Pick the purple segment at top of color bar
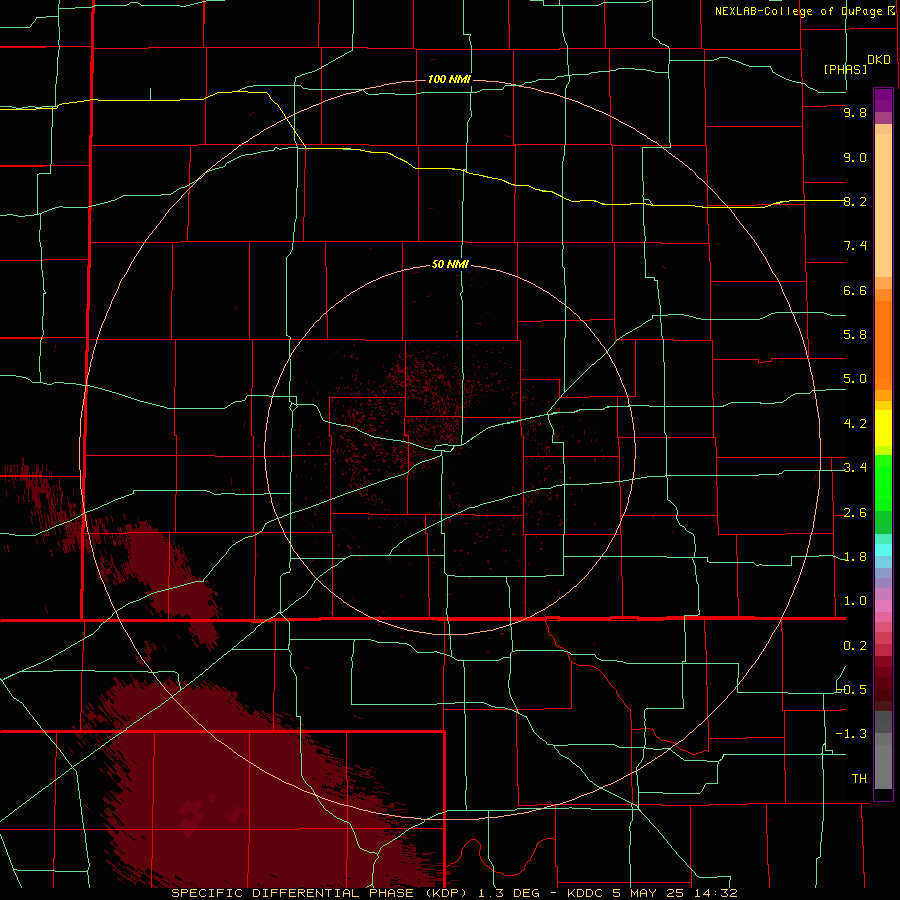 click(883, 100)
